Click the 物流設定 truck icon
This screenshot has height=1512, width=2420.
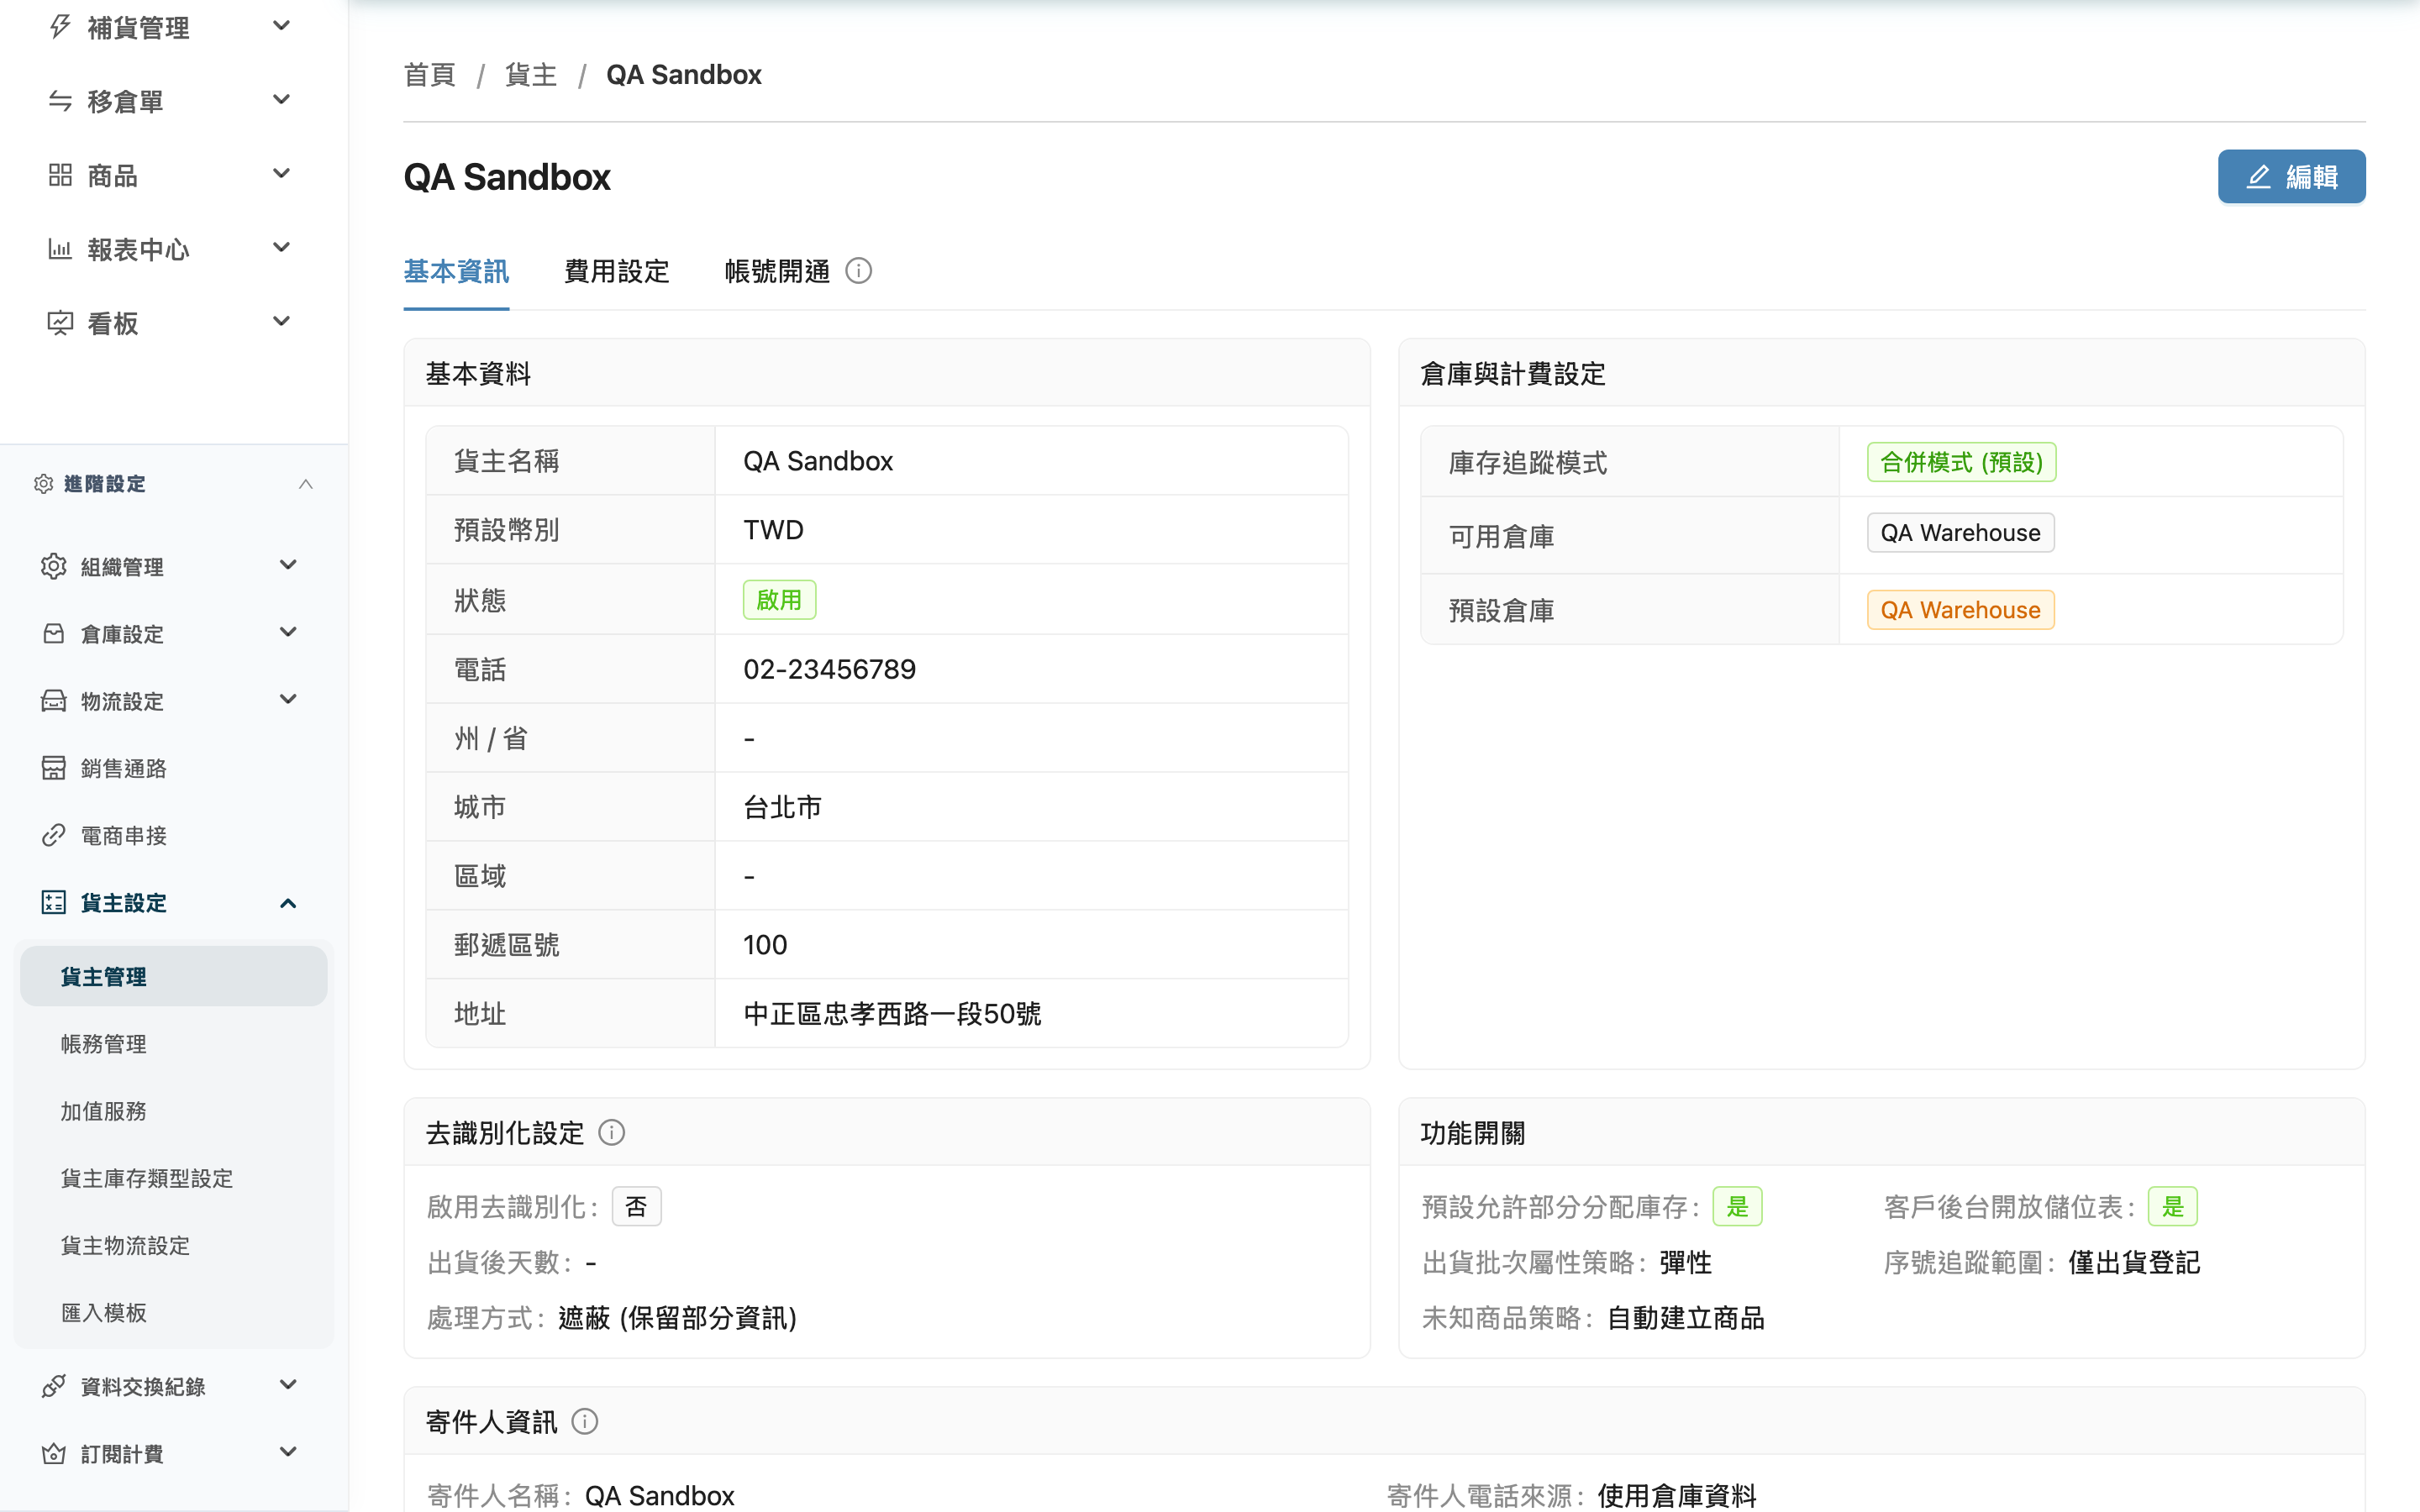click(54, 700)
